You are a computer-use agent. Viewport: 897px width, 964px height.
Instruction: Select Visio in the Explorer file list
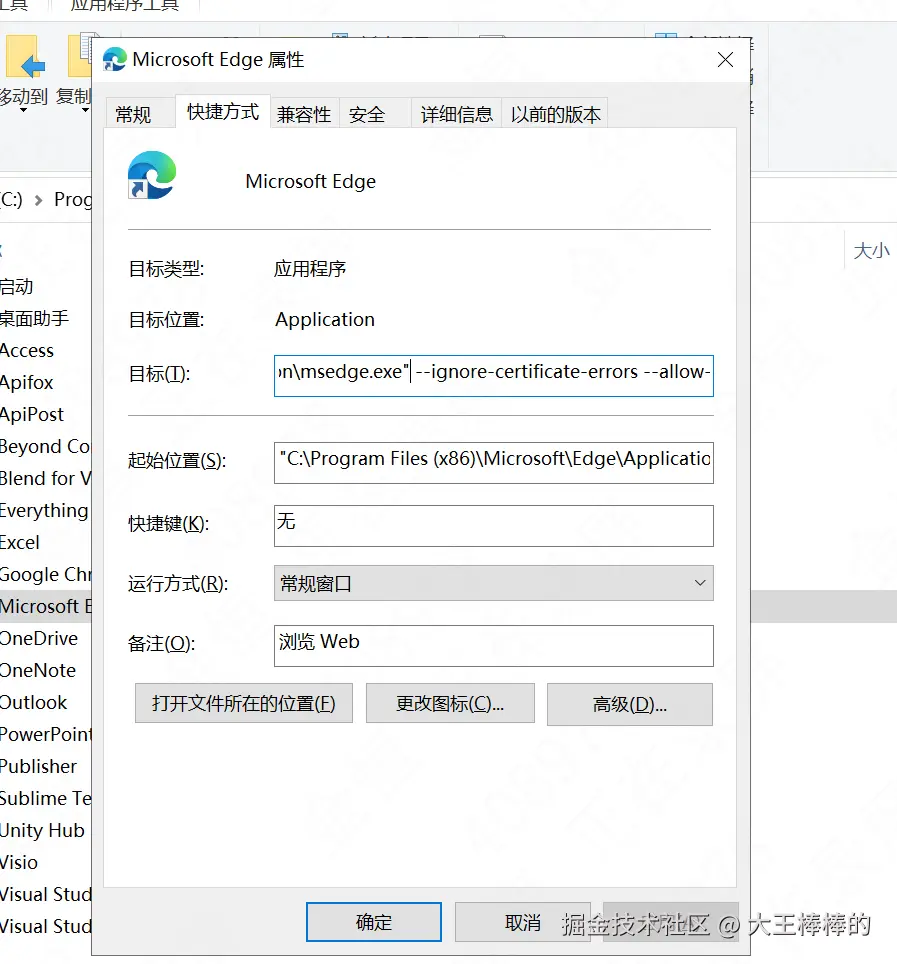tap(18, 862)
